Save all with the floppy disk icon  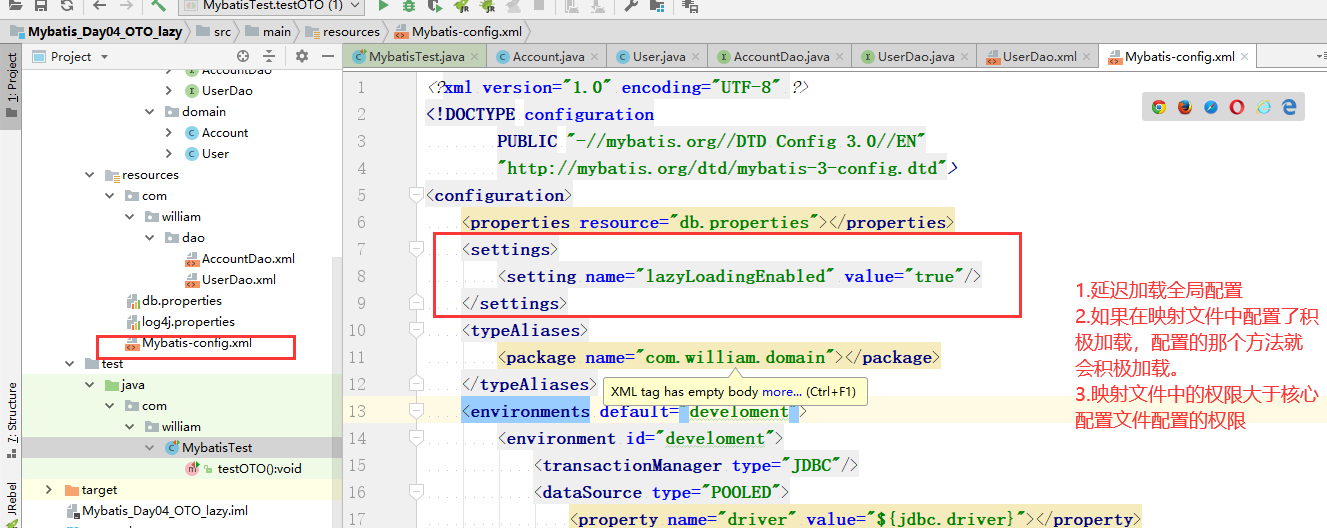[41, 6]
